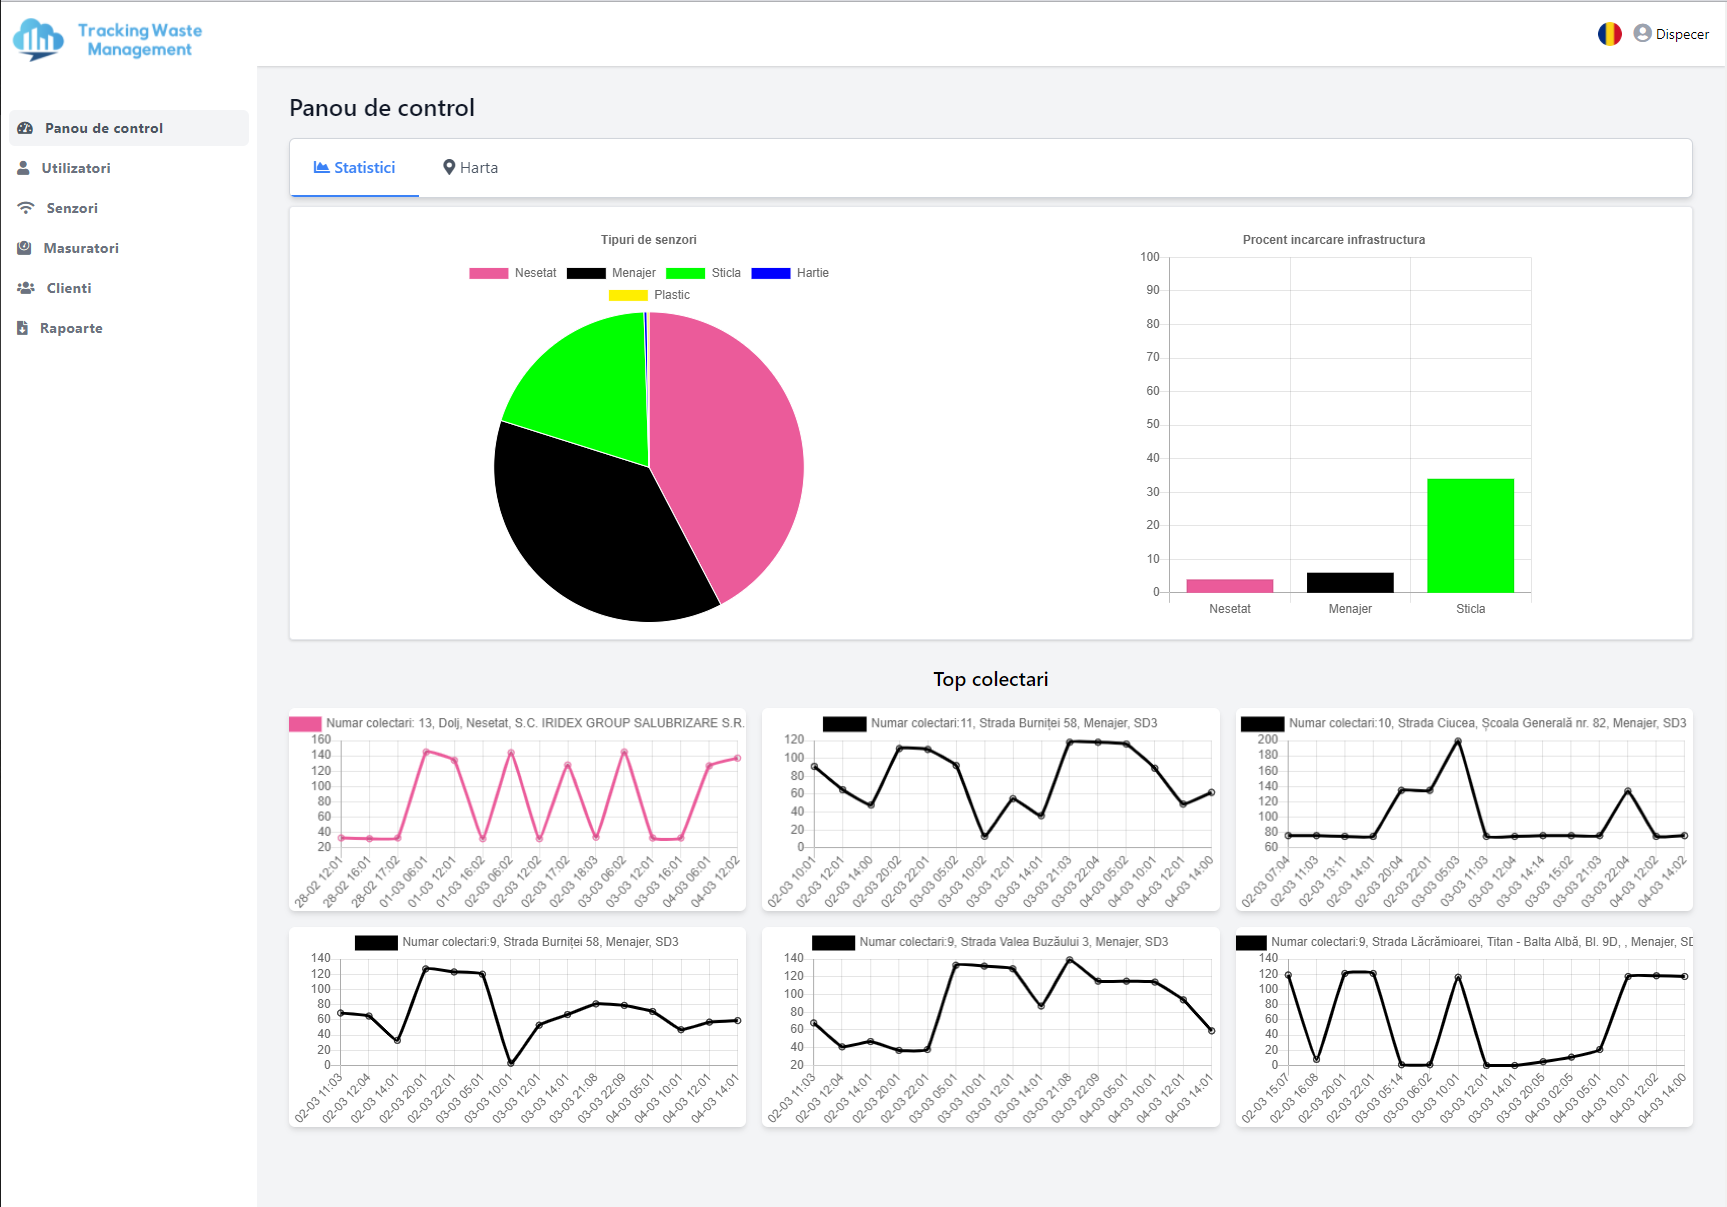Click the Procent incarcare infrastructura chart title

pyautogui.click(x=1334, y=240)
